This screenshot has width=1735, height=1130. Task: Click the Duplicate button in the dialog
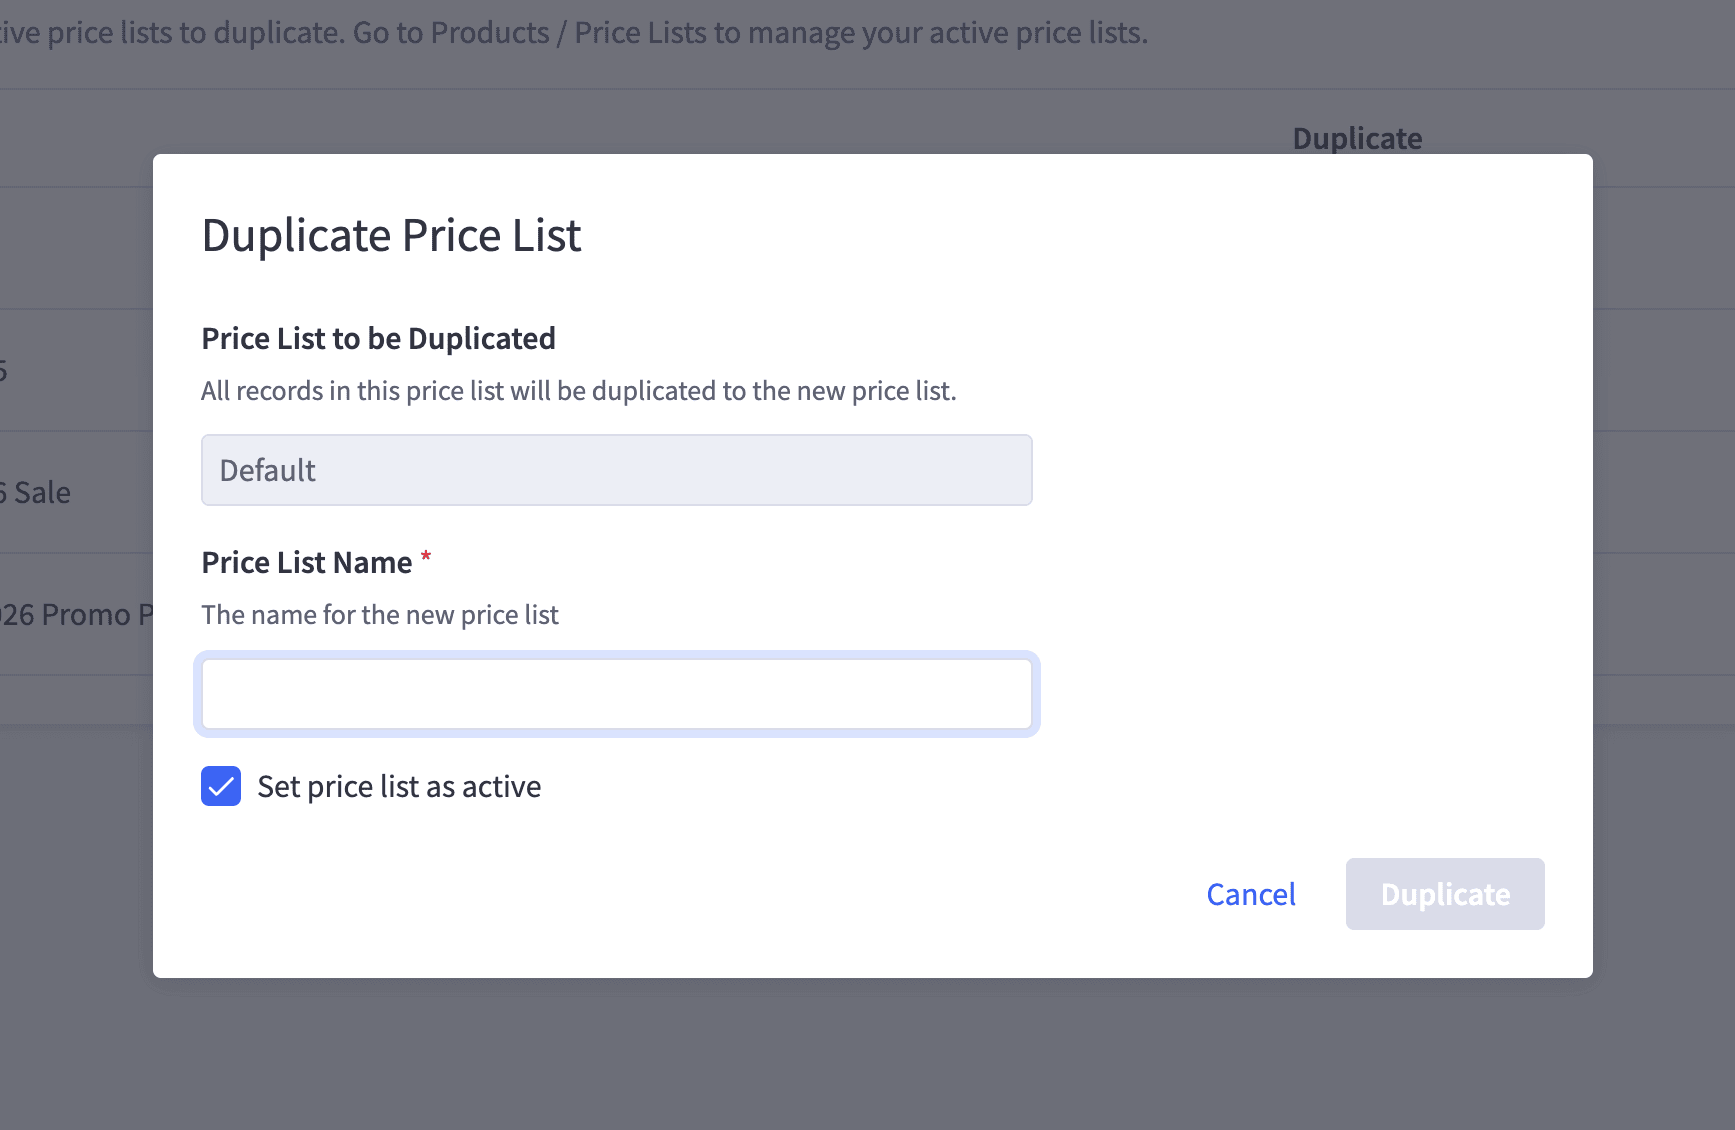coord(1445,894)
